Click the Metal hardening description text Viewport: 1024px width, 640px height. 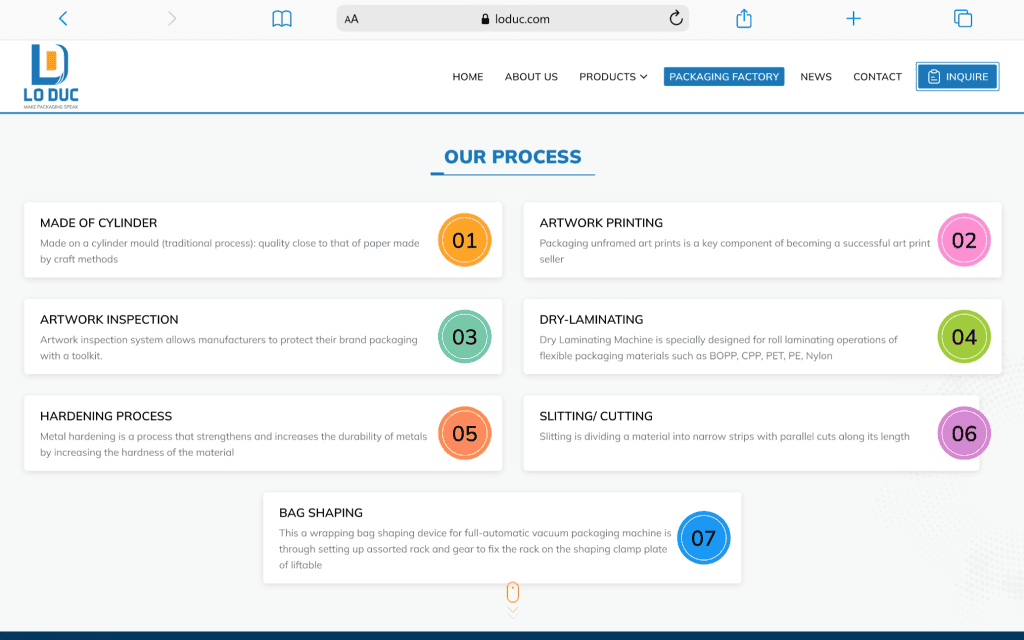[x=233, y=444]
